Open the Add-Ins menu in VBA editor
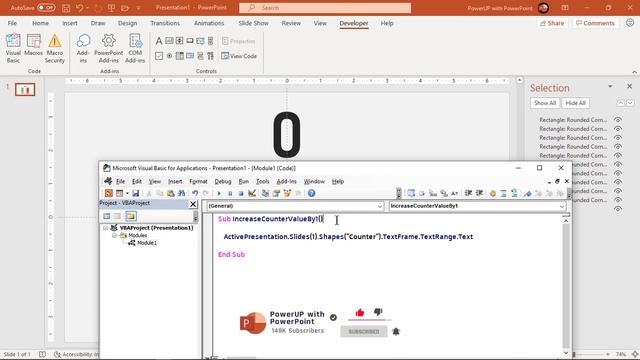Viewport: 640px width, 360px height. [287, 182]
